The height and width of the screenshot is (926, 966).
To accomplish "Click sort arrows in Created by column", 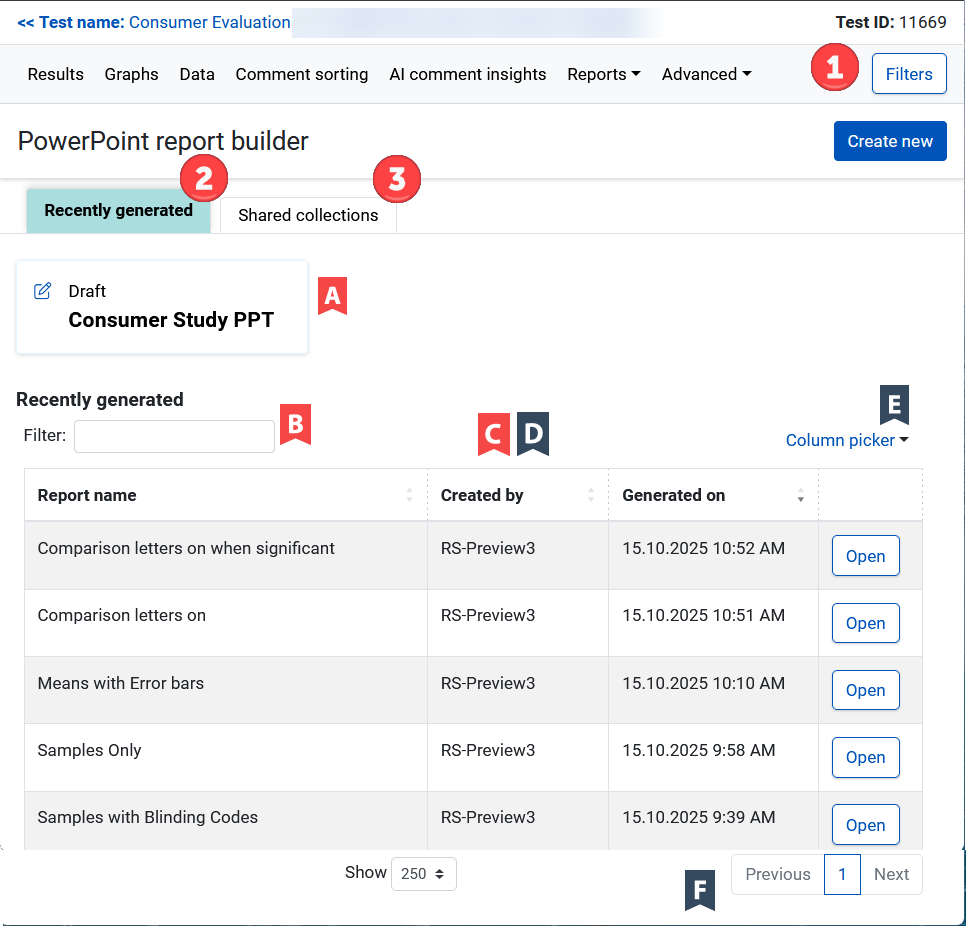I will pos(590,495).
